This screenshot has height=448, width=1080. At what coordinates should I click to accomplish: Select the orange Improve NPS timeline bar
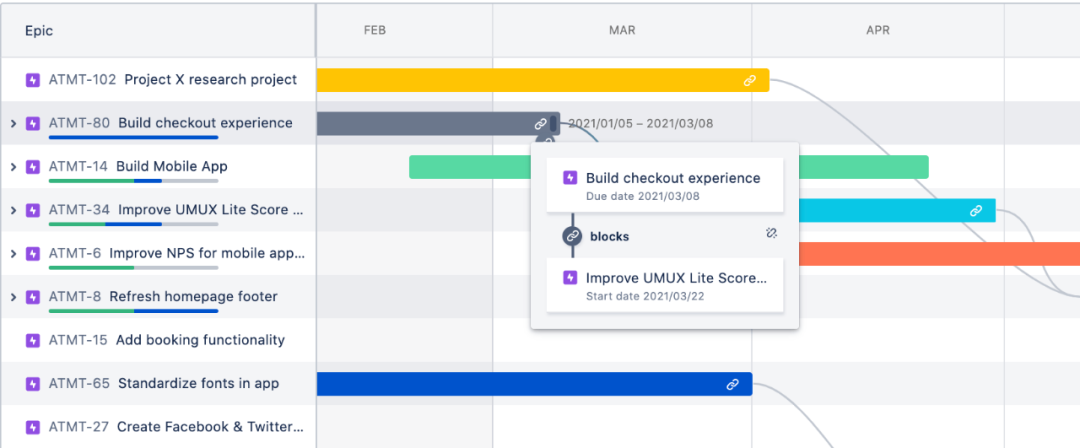tap(939, 254)
